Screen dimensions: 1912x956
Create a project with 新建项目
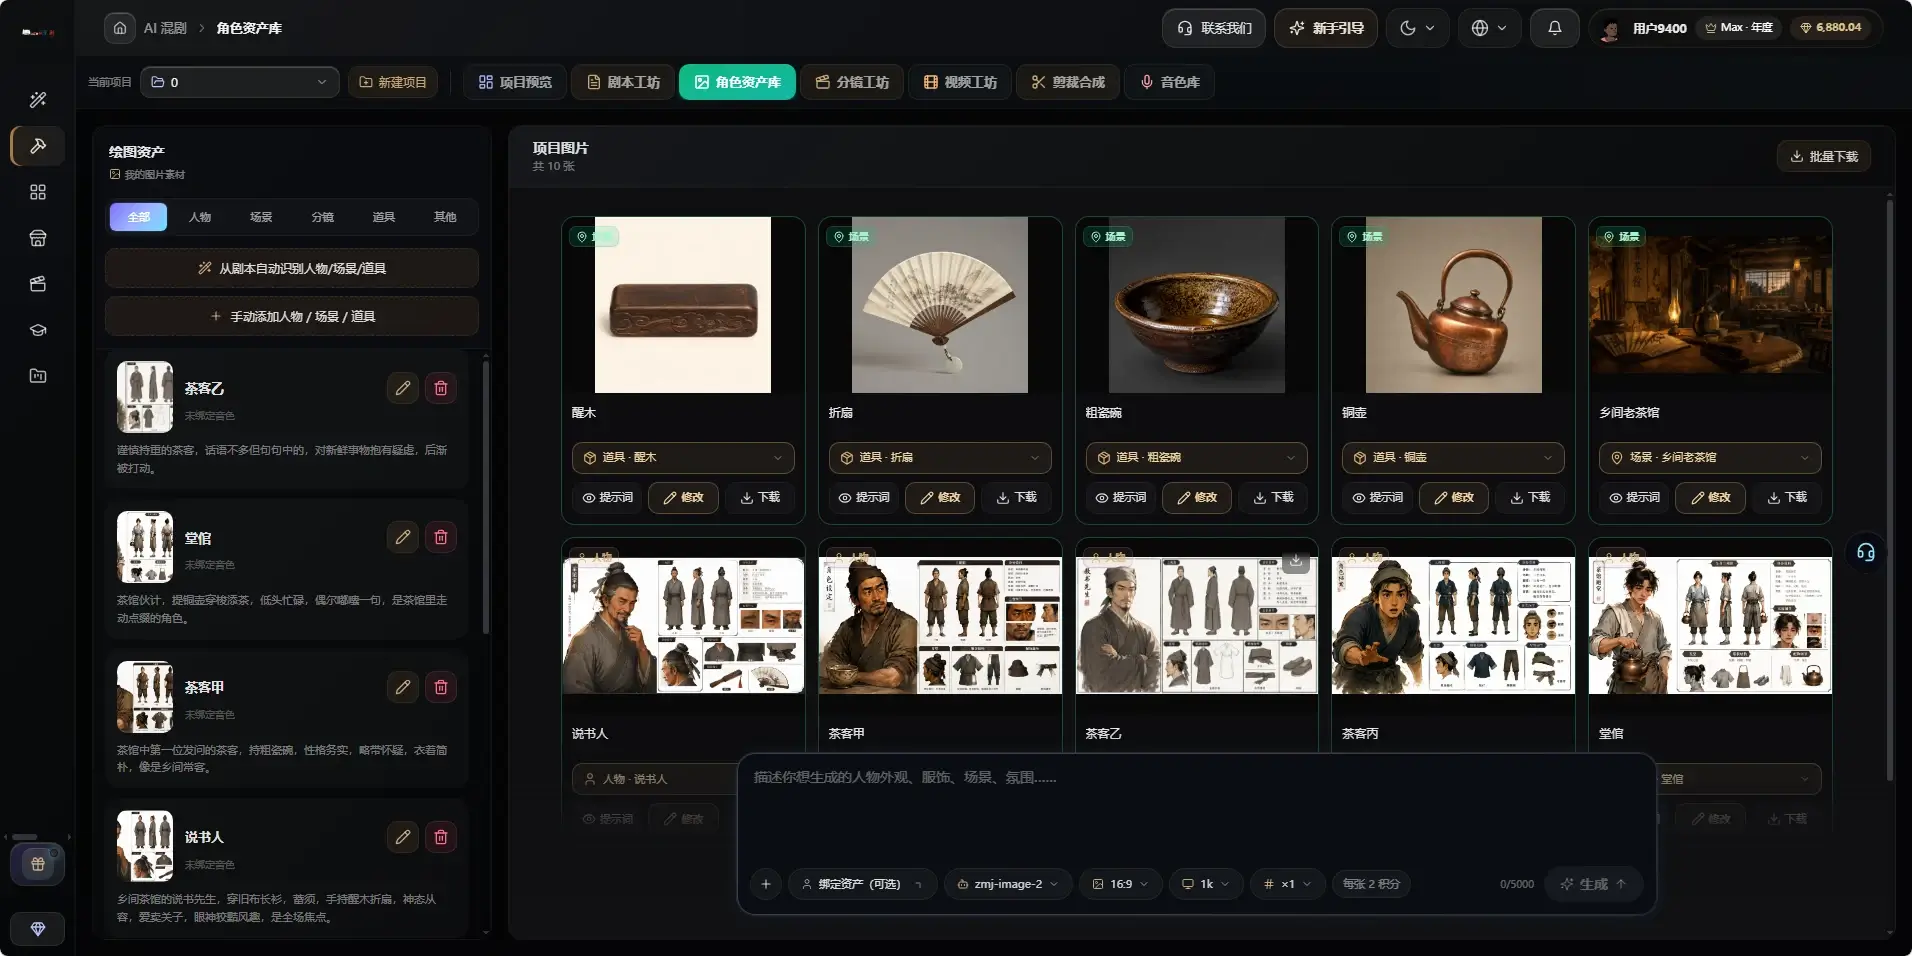click(x=393, y=82)
